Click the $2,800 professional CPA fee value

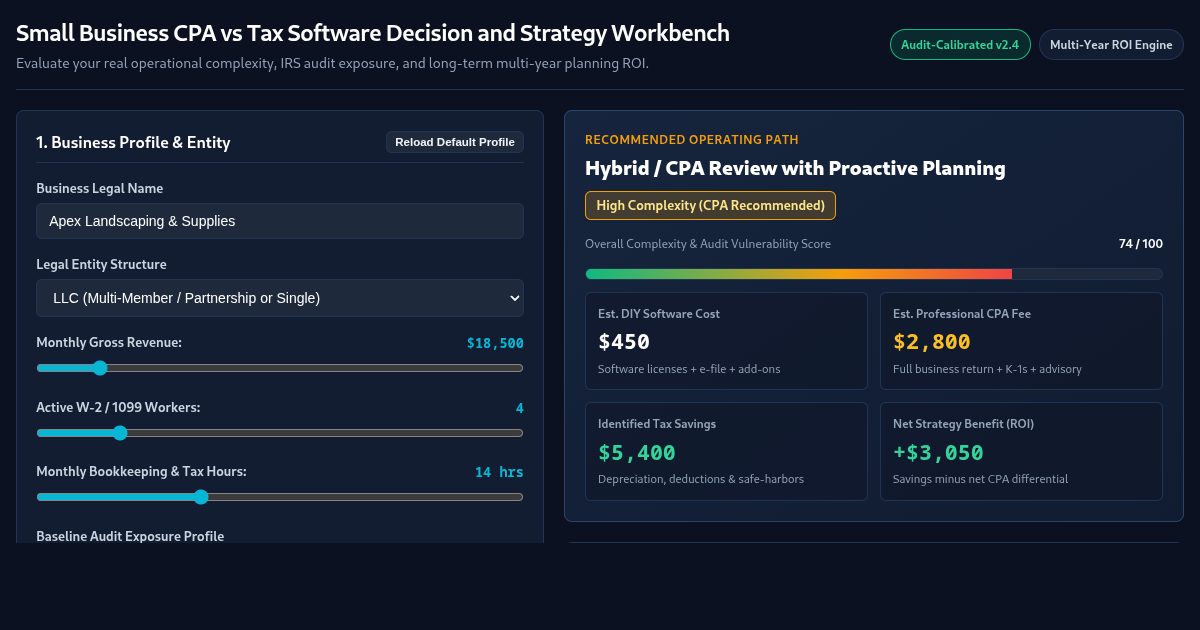click(x=932, y=342)
